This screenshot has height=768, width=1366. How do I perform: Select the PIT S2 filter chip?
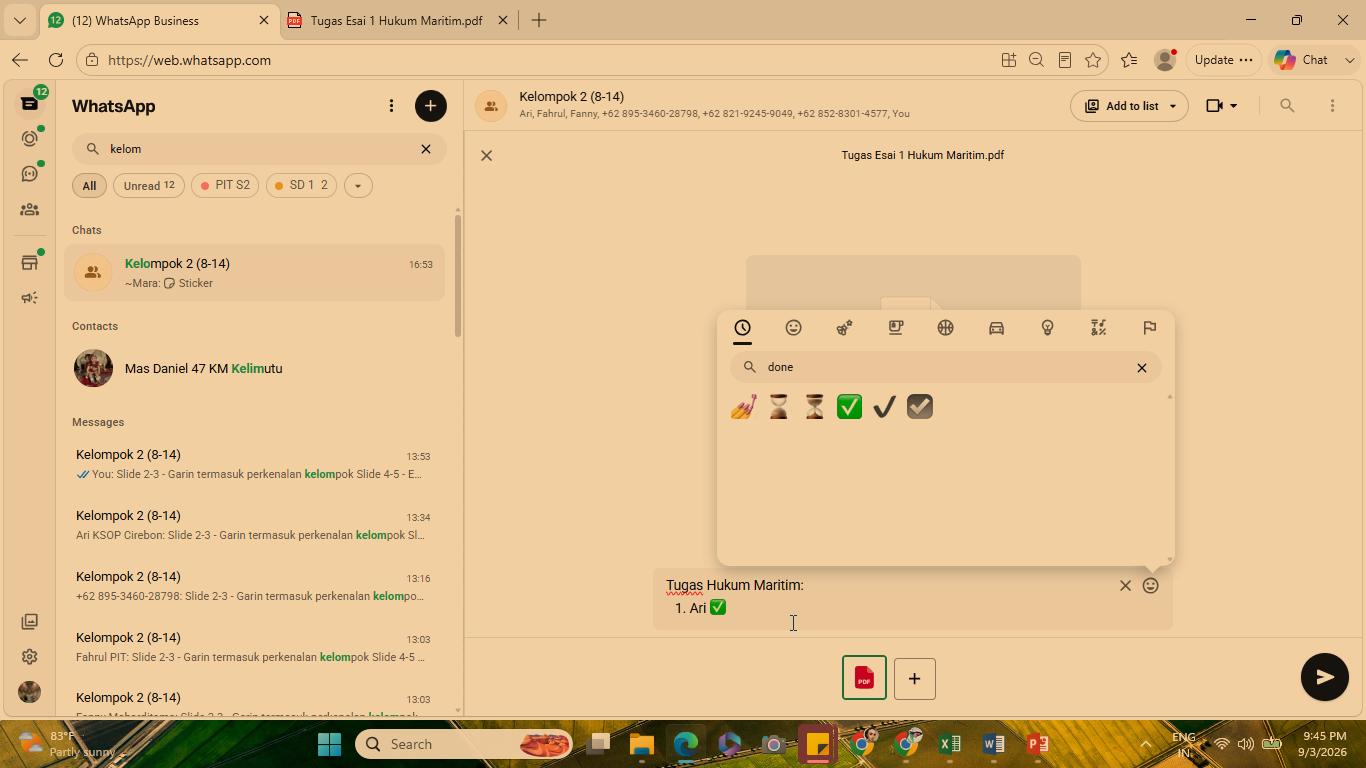tap(225, 185)
